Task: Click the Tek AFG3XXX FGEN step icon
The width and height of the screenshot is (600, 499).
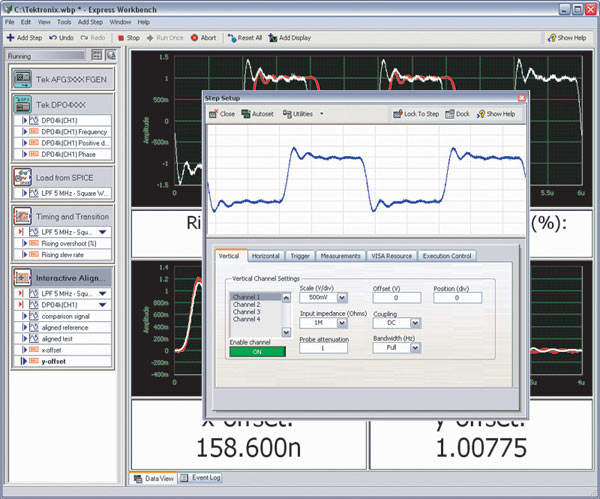Action: pos(23,79)
